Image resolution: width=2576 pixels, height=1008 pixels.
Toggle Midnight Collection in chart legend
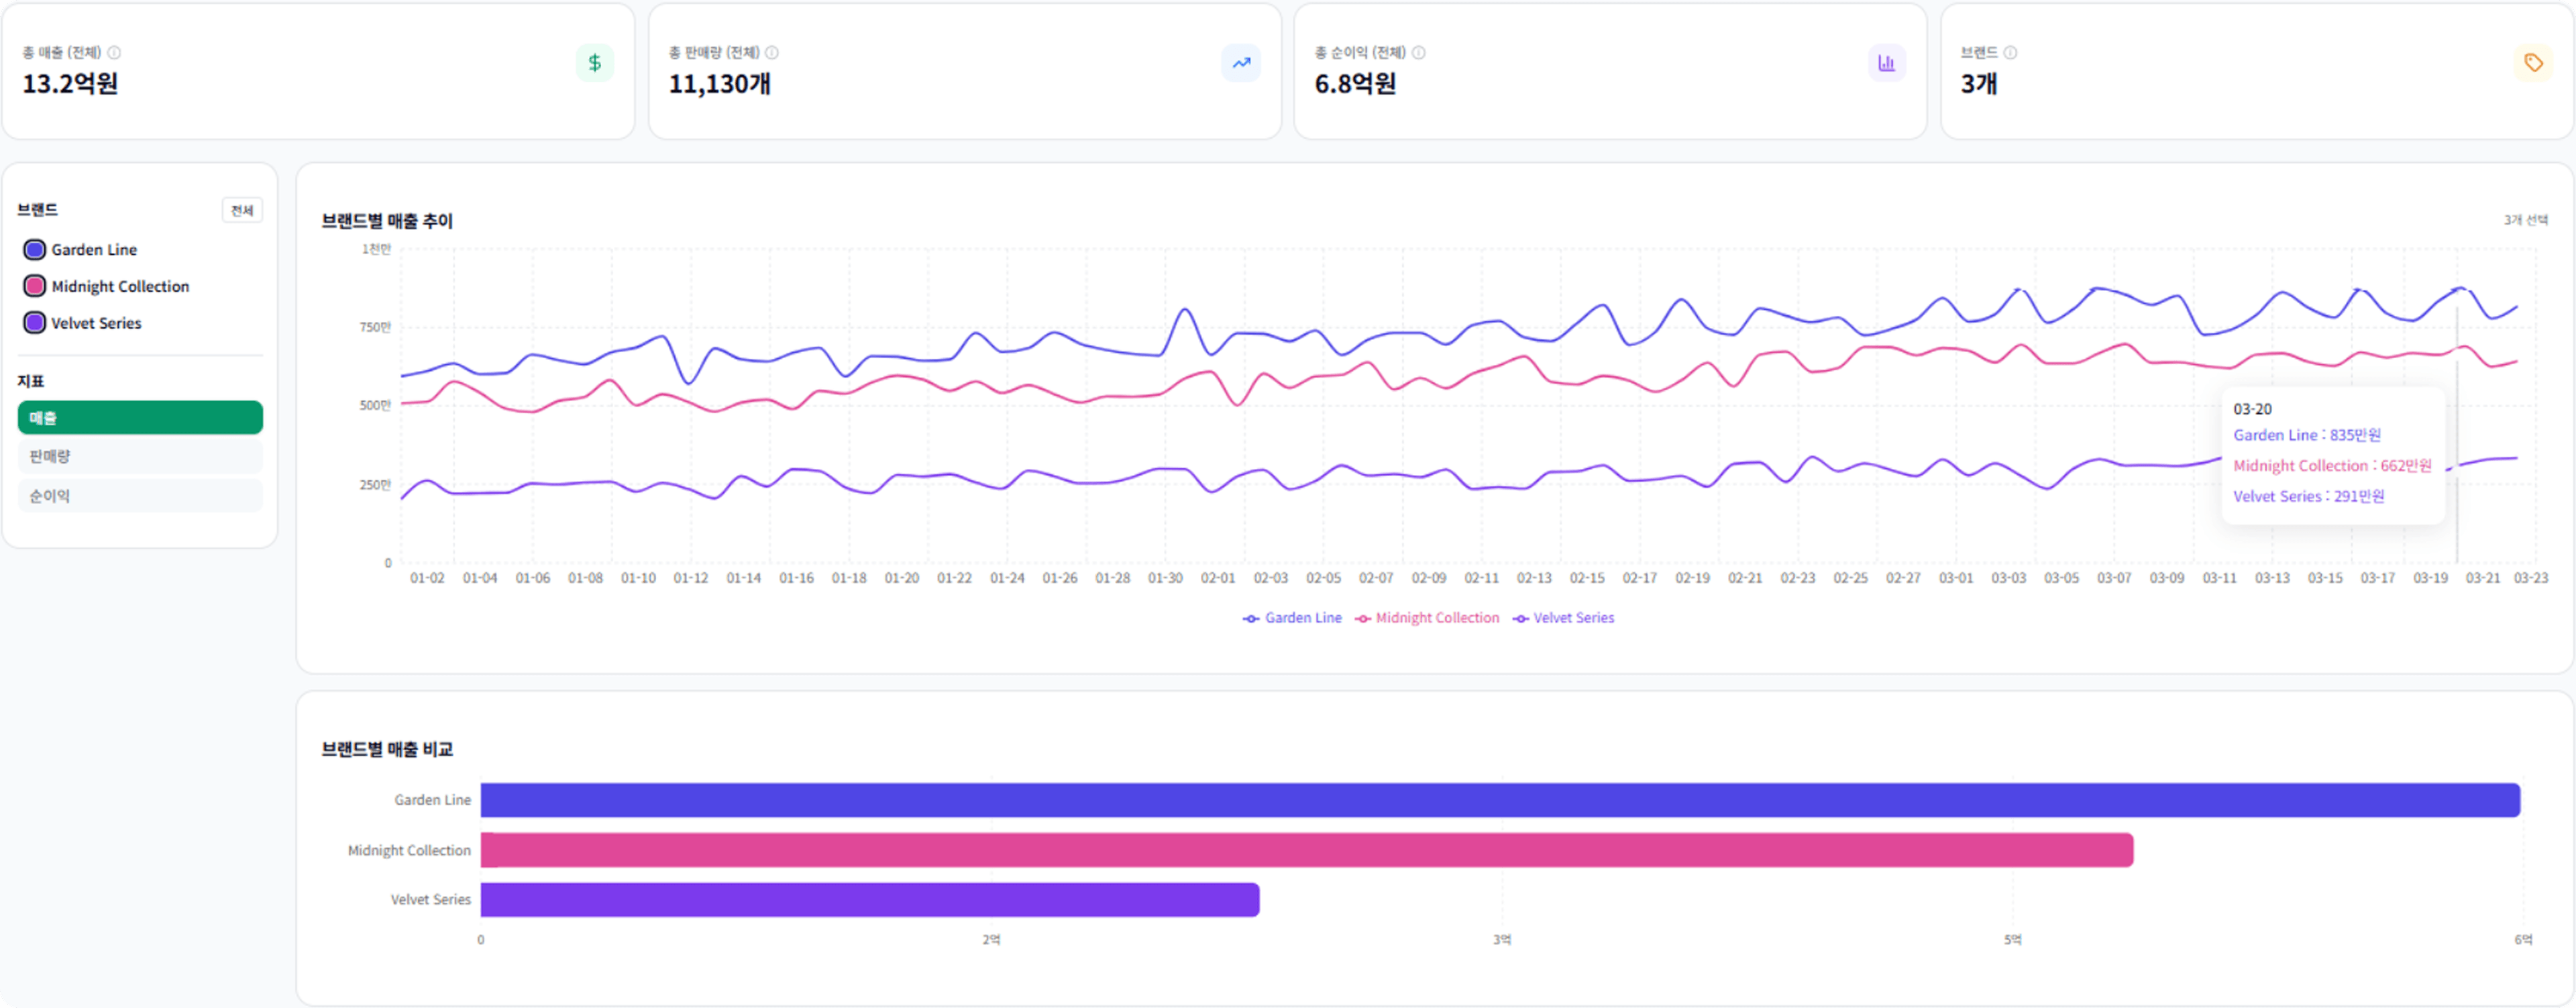click(1426, 618)
